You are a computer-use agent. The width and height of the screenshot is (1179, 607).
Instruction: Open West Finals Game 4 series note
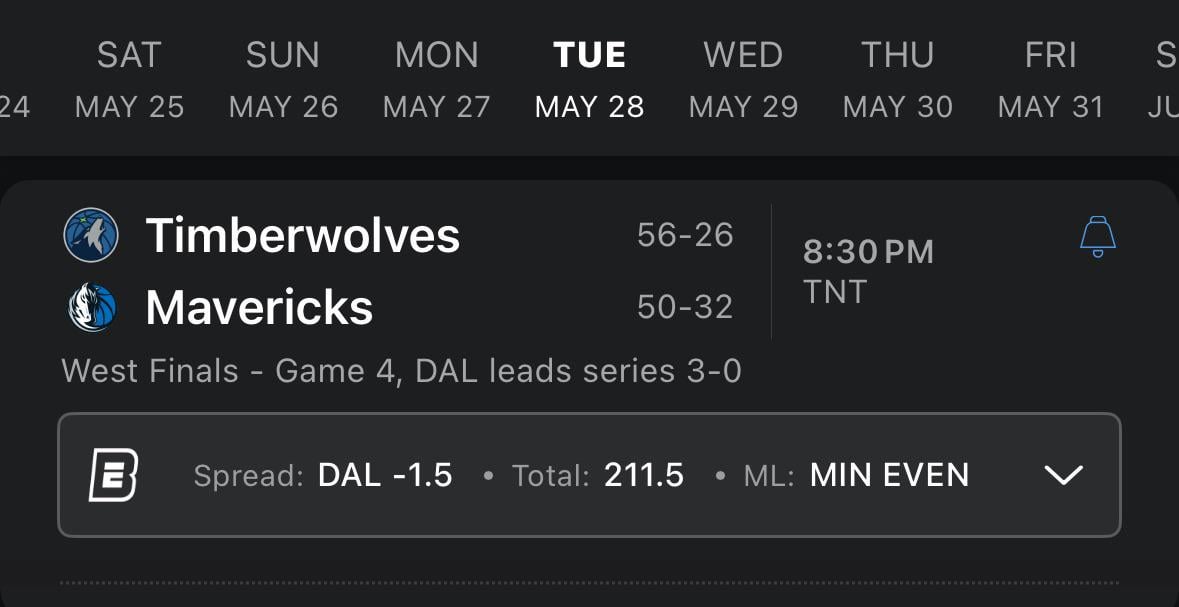tap(401, 371)
